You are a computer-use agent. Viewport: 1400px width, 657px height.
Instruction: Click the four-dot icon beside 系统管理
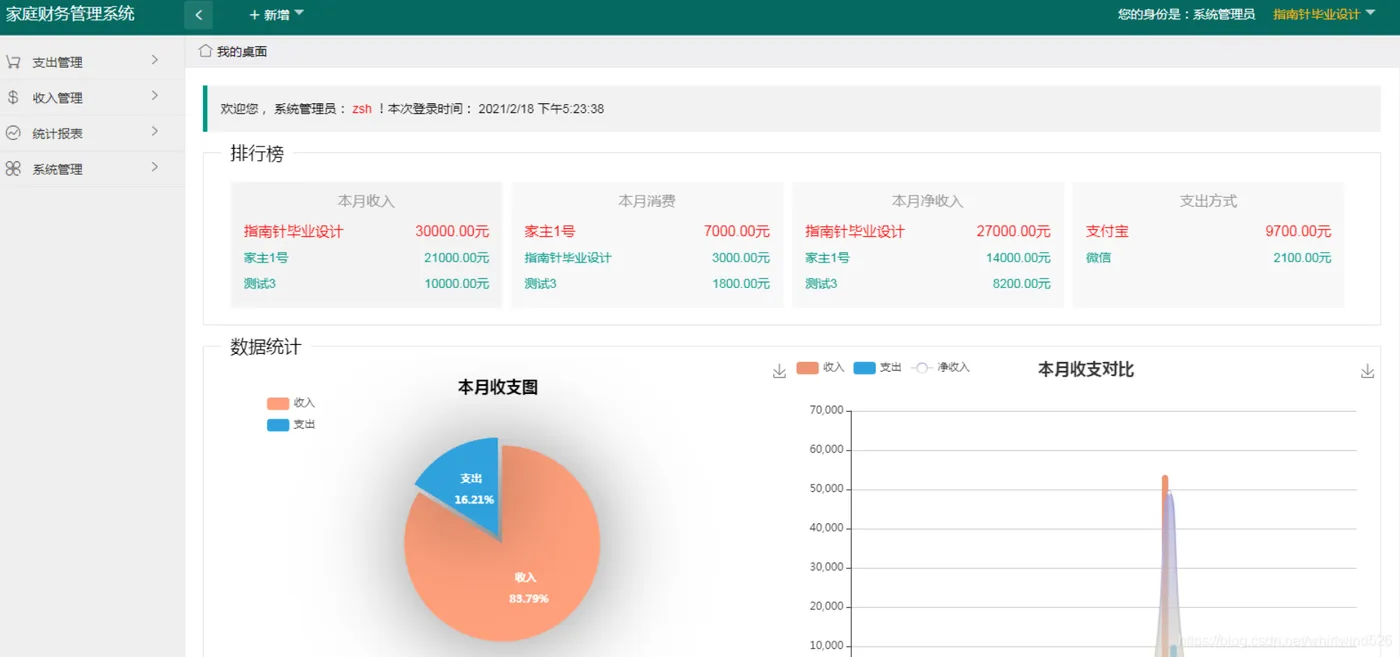pos(13,169)
